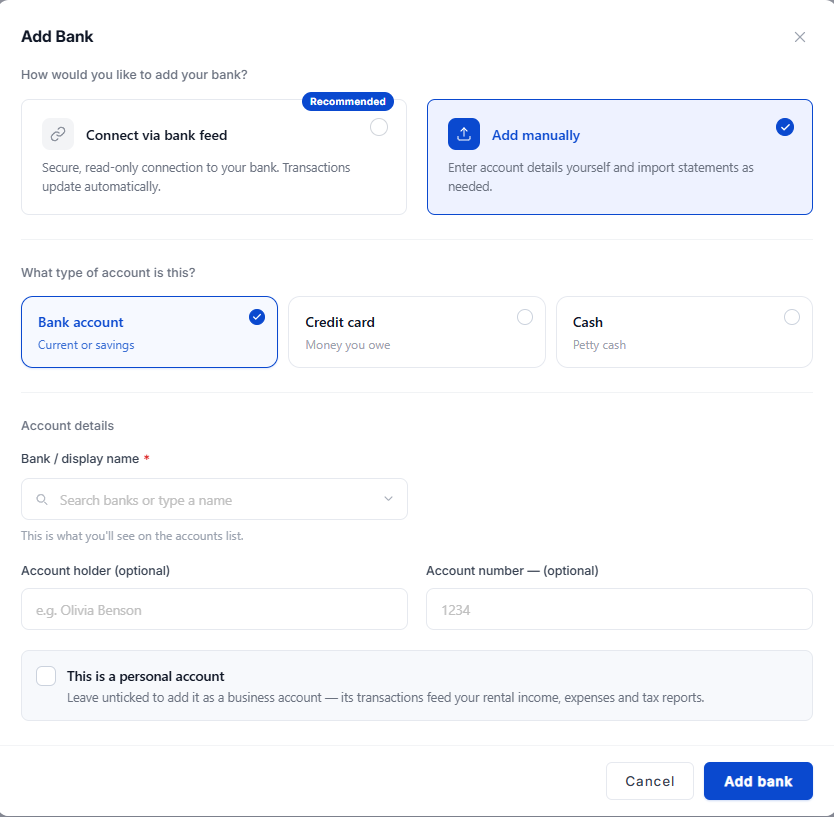Select the Cash account type radio
Screen dimensions: 834x817
pos(791,317)
